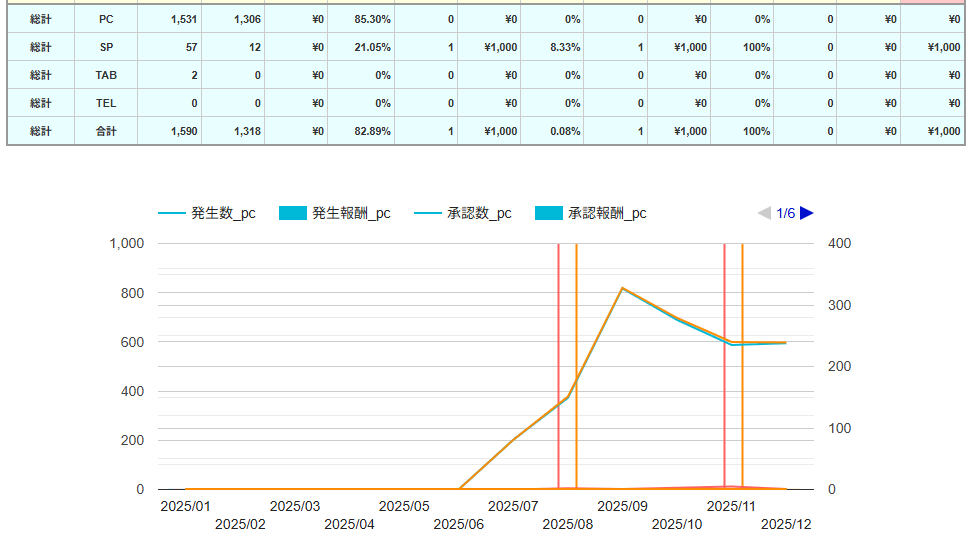Screen dimensions: 973x534
Task: Click the 1/6 legend page indicator
Action: tap(786, 213)
